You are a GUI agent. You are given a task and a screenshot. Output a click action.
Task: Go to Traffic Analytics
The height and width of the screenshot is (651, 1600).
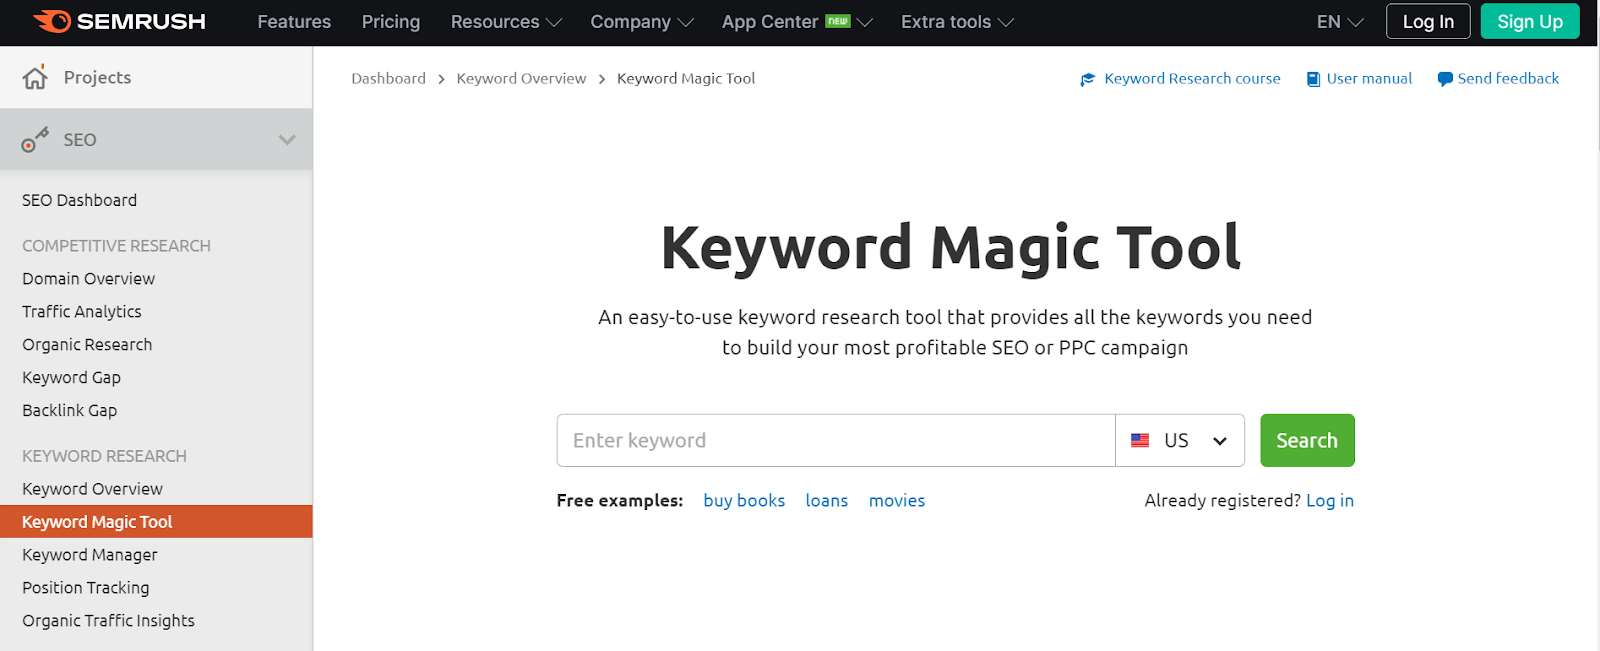click(x=82, y=312)
